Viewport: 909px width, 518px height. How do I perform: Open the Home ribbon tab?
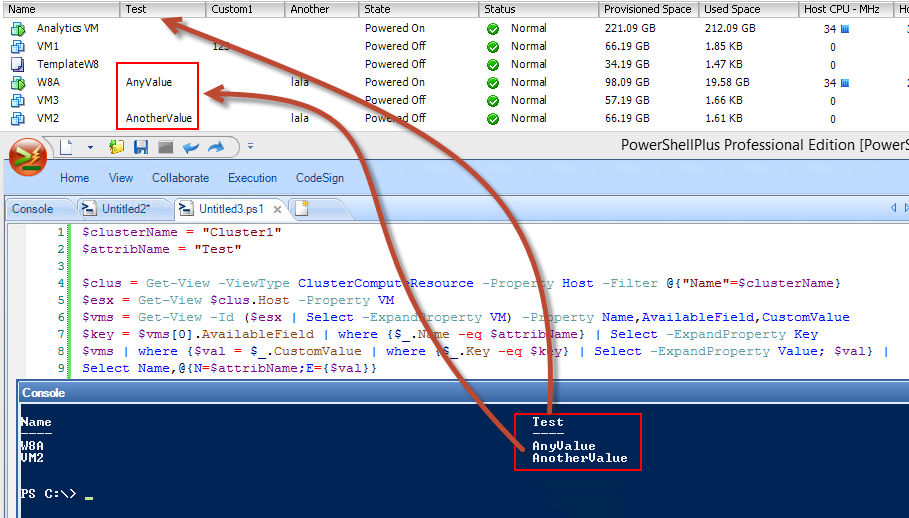tap(75, 178)
